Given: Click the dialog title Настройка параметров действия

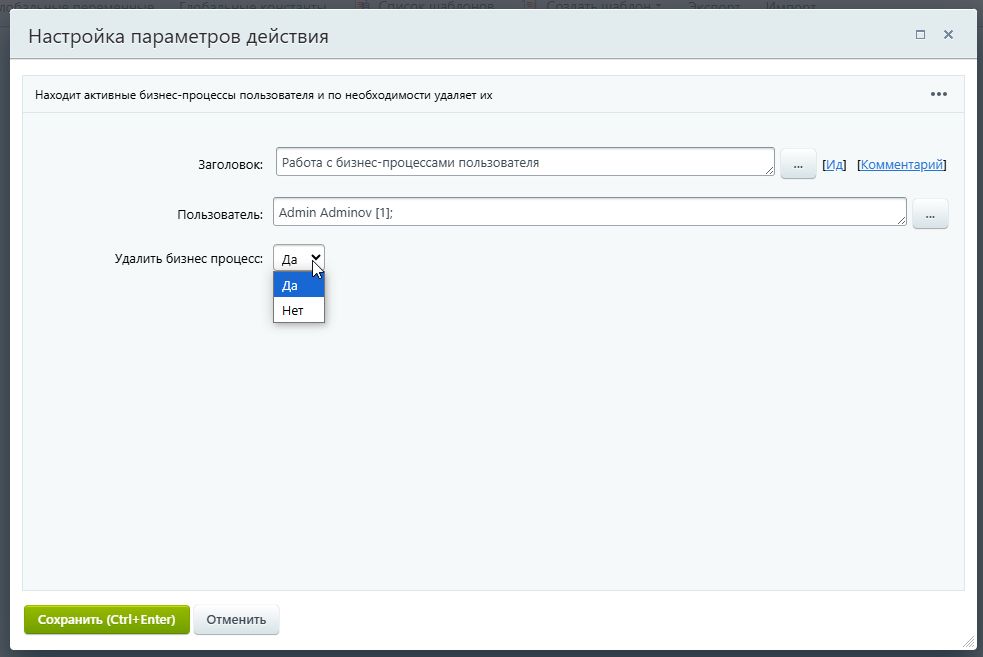Looking at the screenshot, I should point(178,37).
